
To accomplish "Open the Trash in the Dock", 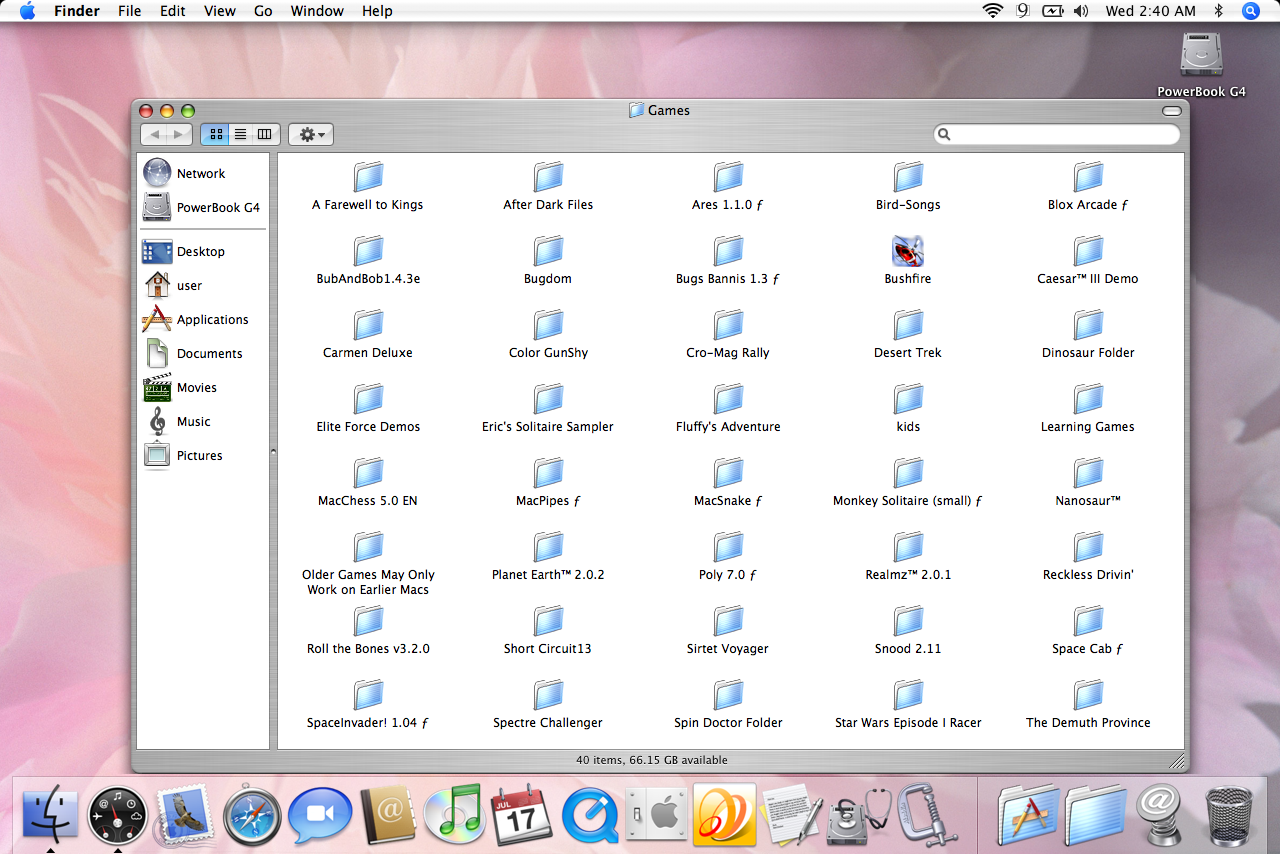I will click(x=1229, y=814).
